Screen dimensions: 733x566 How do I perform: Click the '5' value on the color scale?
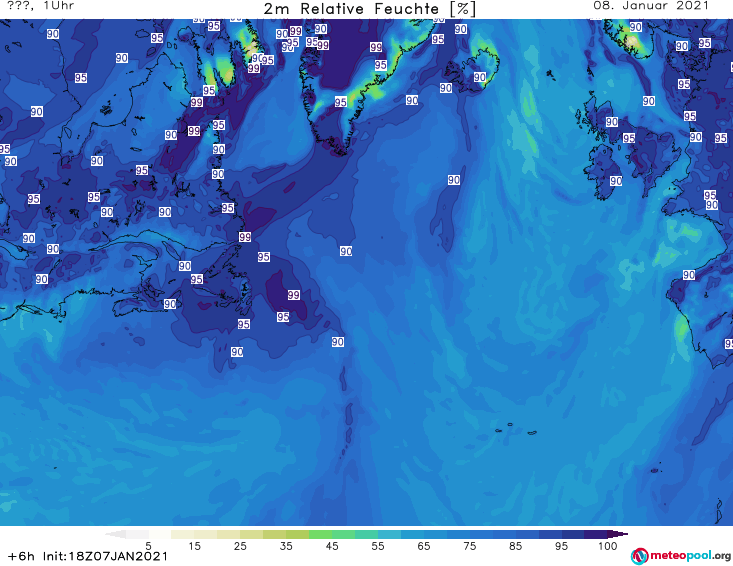coord(148,546)
